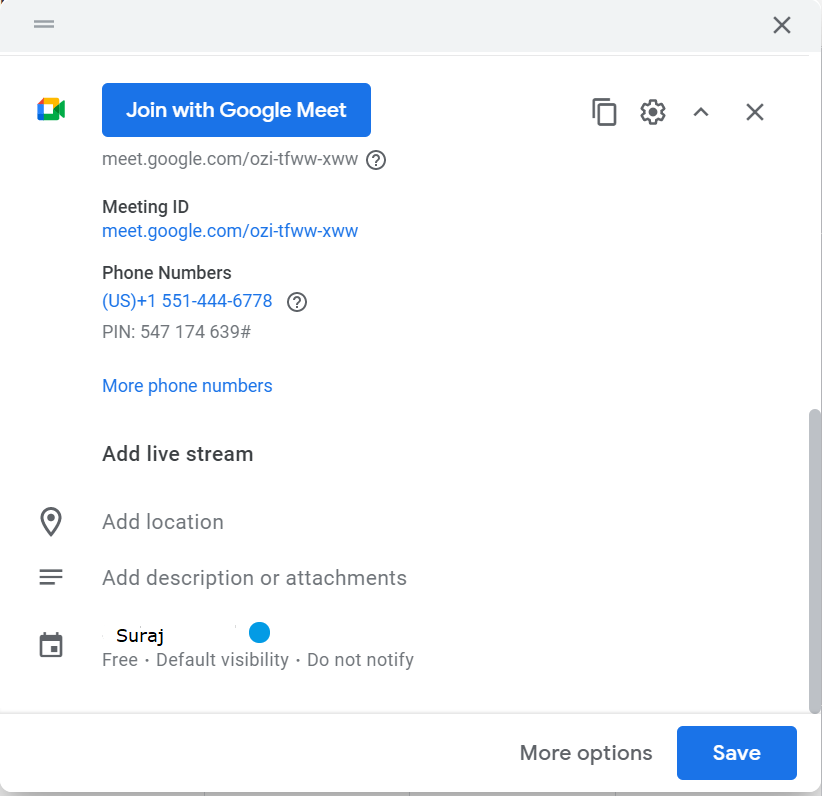Click the Google Meet logo icon
The height and width of the screenshot is (796, 822).
coord(51,109)
